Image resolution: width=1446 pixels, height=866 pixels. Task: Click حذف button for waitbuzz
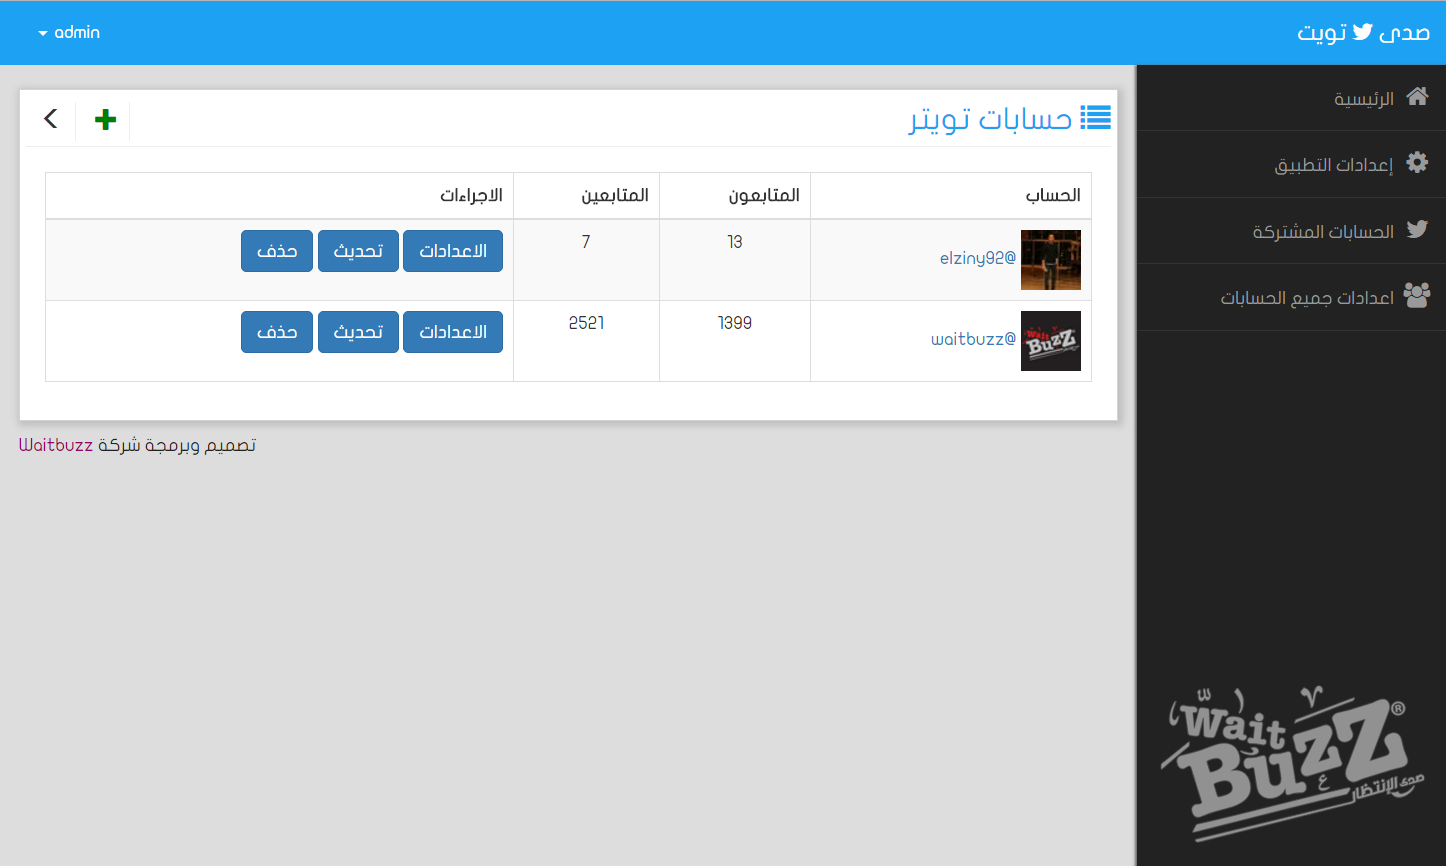point(277,332)
